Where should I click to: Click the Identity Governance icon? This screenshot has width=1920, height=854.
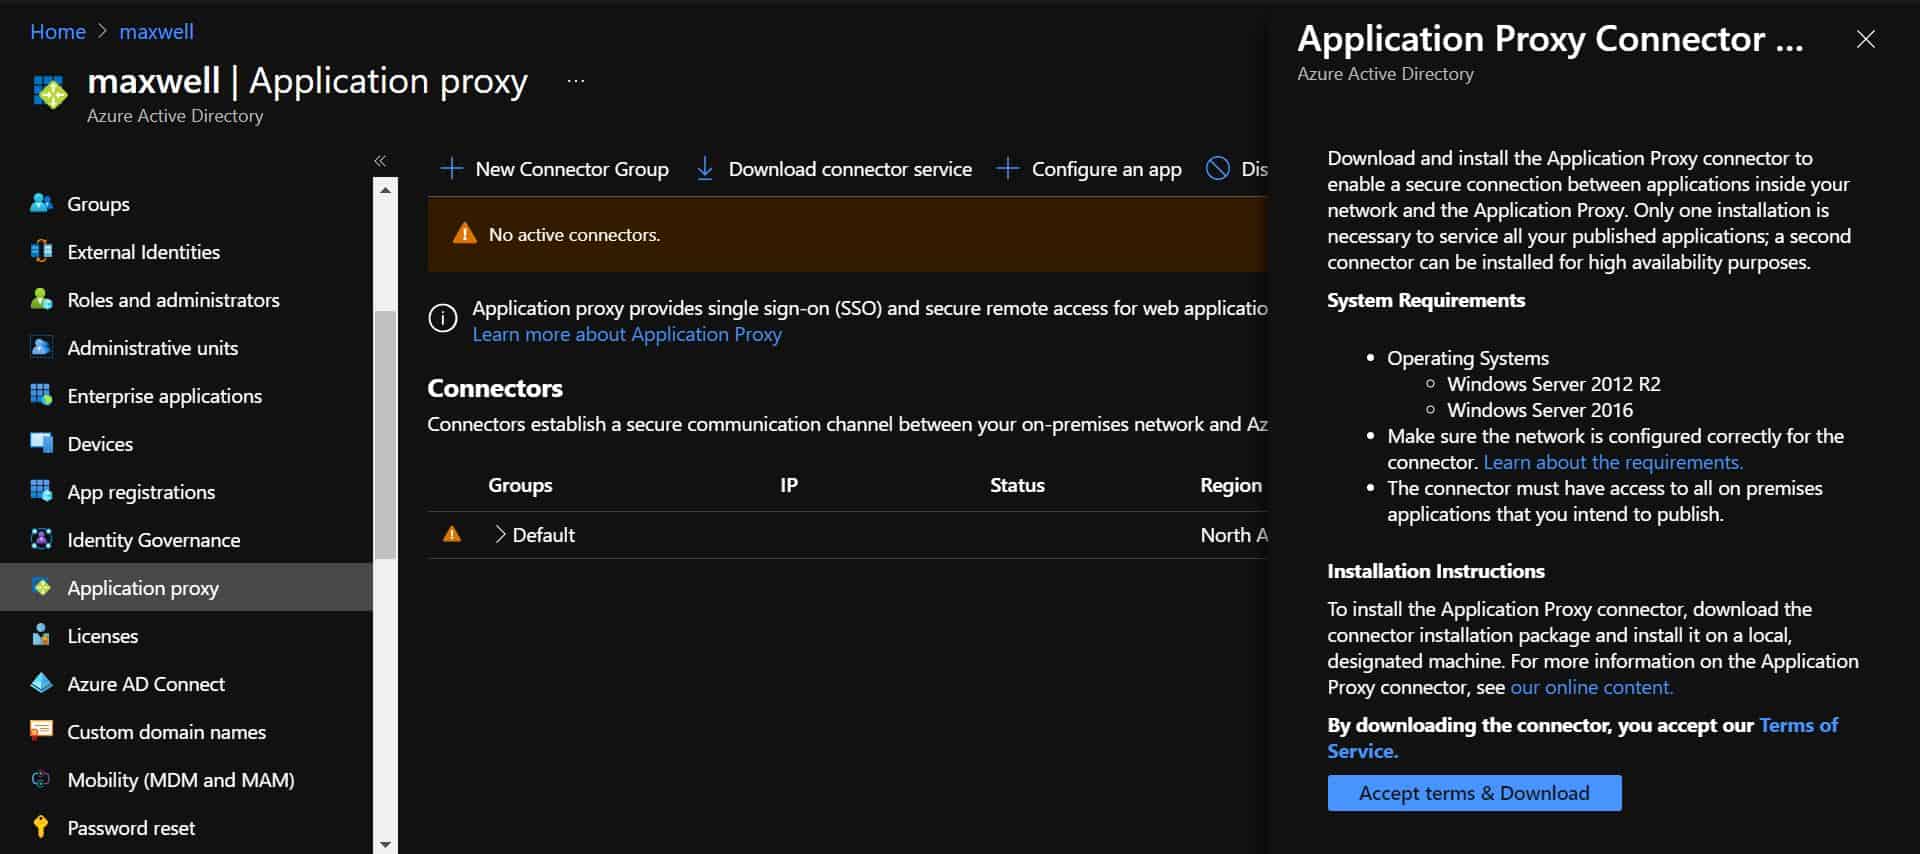click(x=41, y=539)
